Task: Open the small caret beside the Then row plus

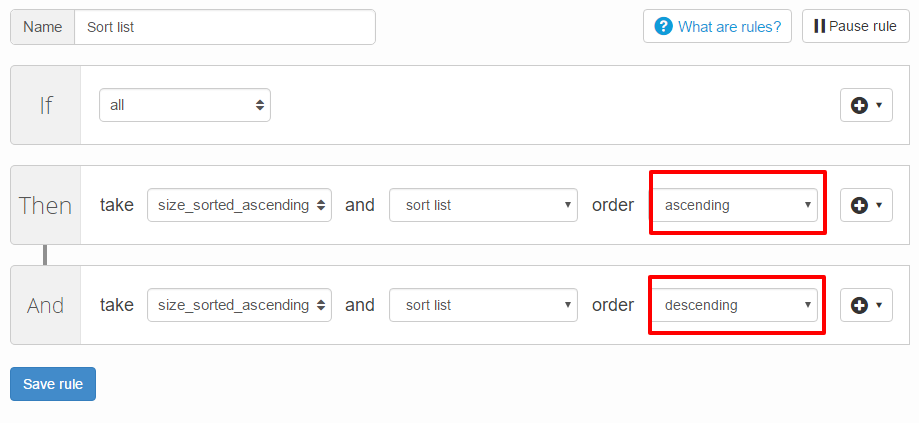Action: [879, 206]
